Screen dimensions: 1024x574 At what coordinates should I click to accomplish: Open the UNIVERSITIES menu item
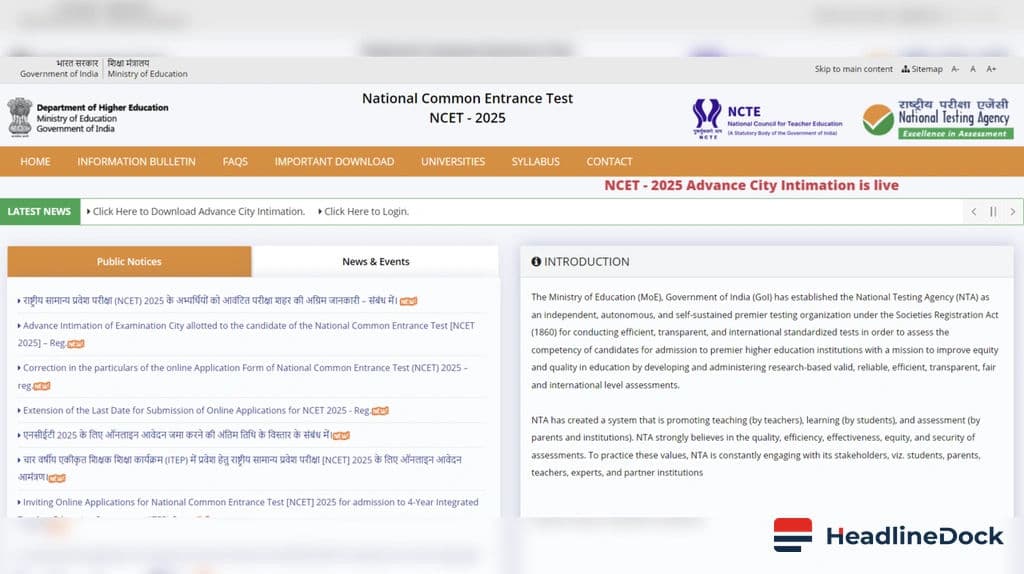tap(453, 161)
